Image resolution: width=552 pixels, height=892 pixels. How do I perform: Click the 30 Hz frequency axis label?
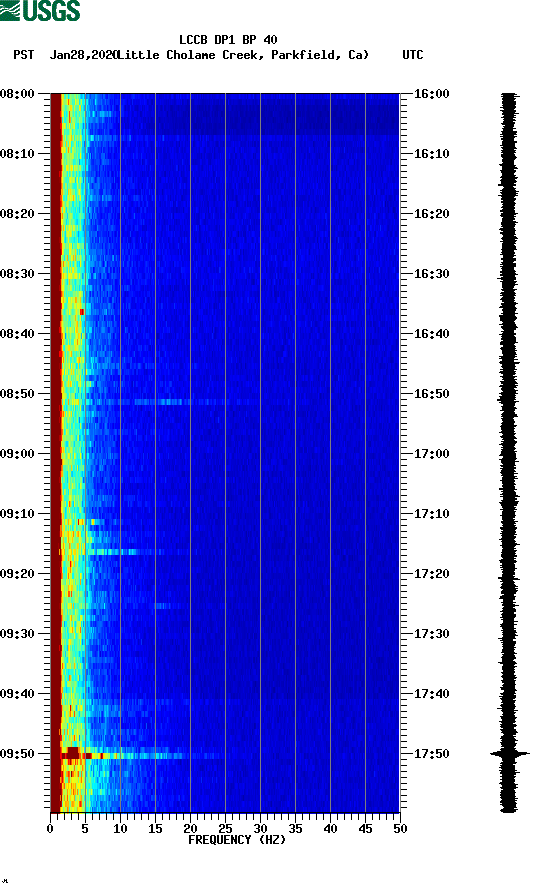click(x=260, y=829)
